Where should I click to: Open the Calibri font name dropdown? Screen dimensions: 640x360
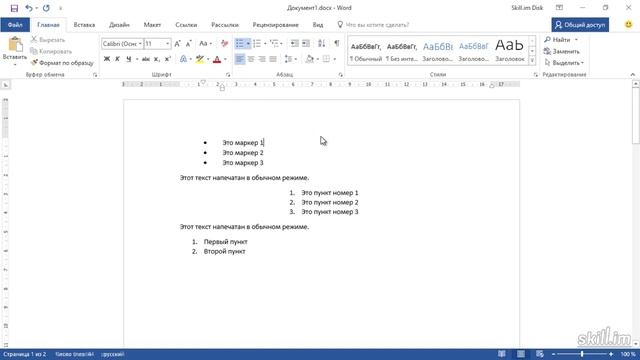pos(140,44)
